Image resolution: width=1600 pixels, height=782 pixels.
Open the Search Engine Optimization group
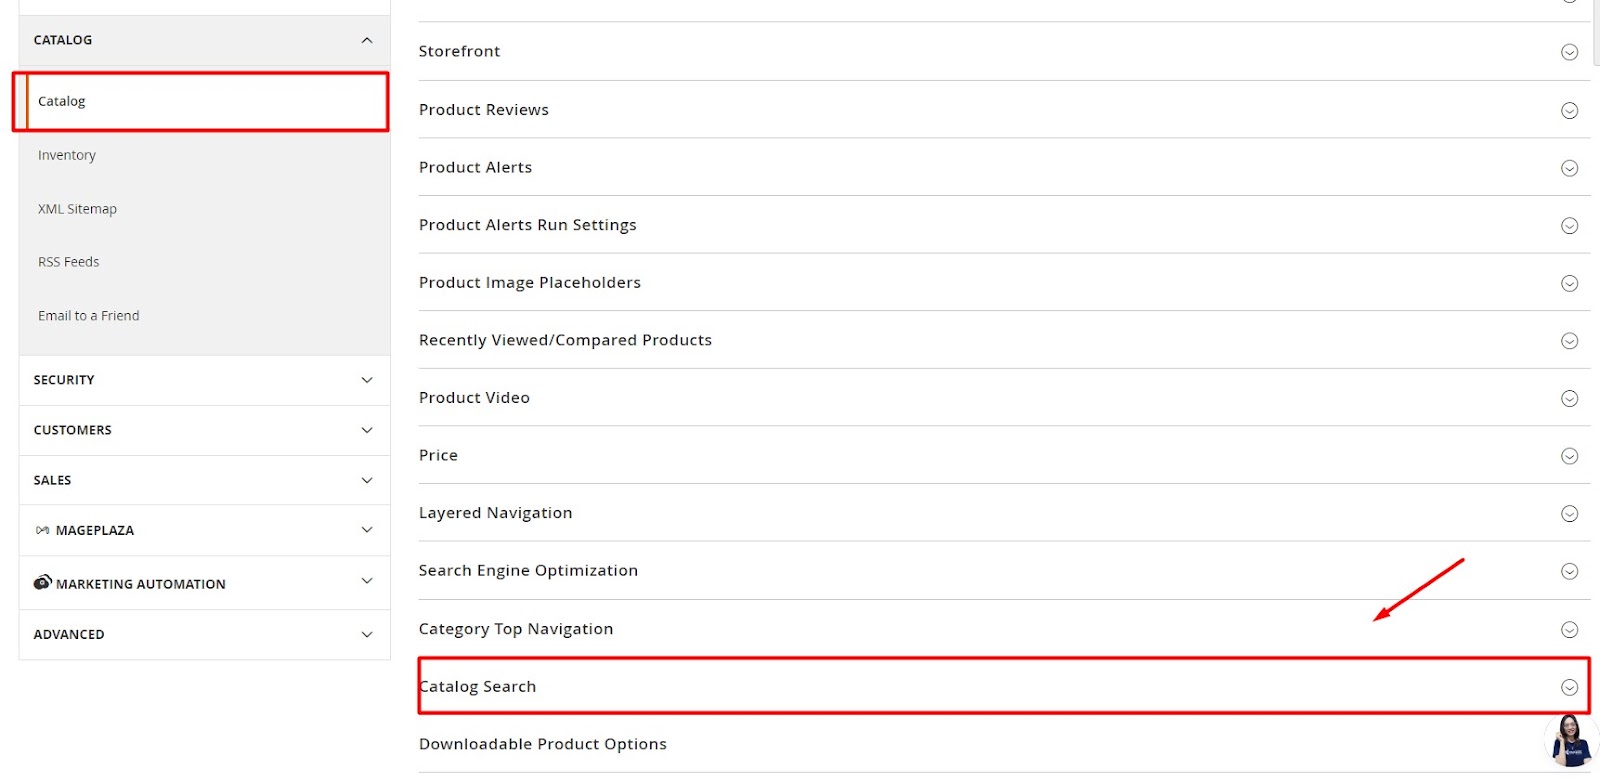[1004, 570]
